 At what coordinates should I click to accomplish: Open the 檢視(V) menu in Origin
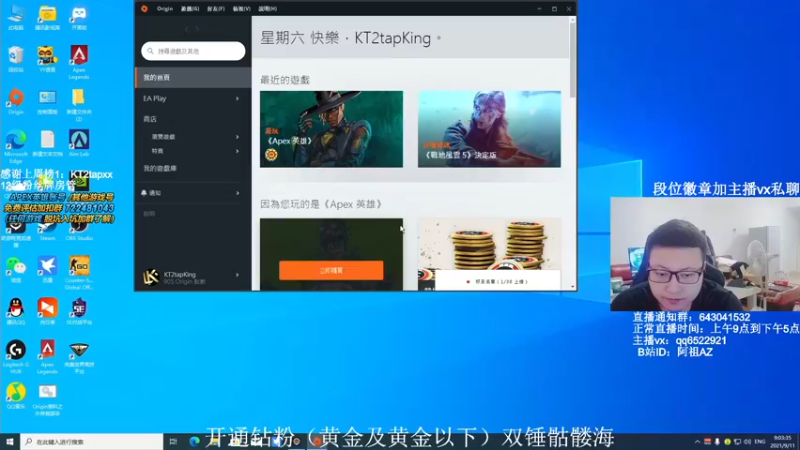(241, 9)
